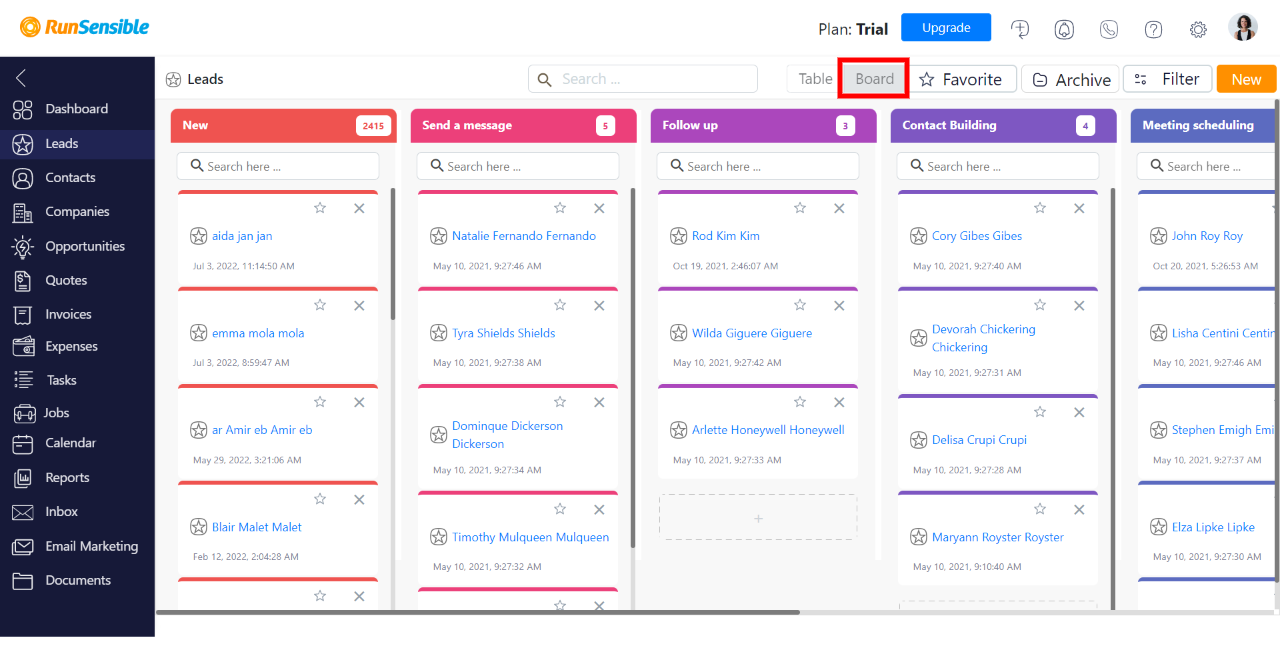The width and height of the screenshot is (1280, 646).
Task: Star the Delisa Crupi Crupi card
Action: click(x=1040, y=412)
